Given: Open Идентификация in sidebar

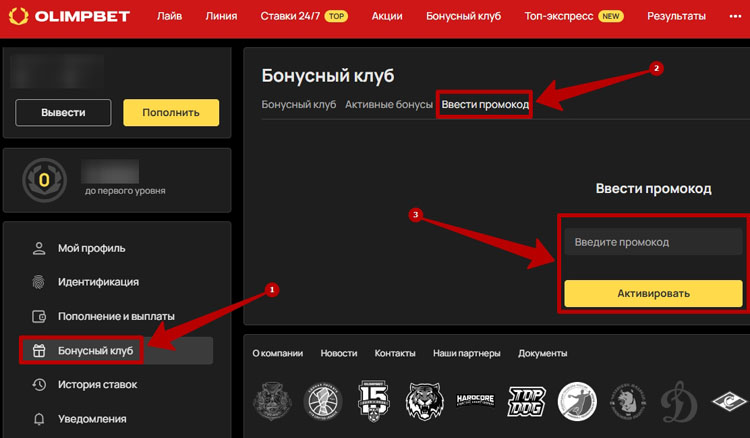Looking at the screenshot, I should pyautogui.click(x=99, y=282).
